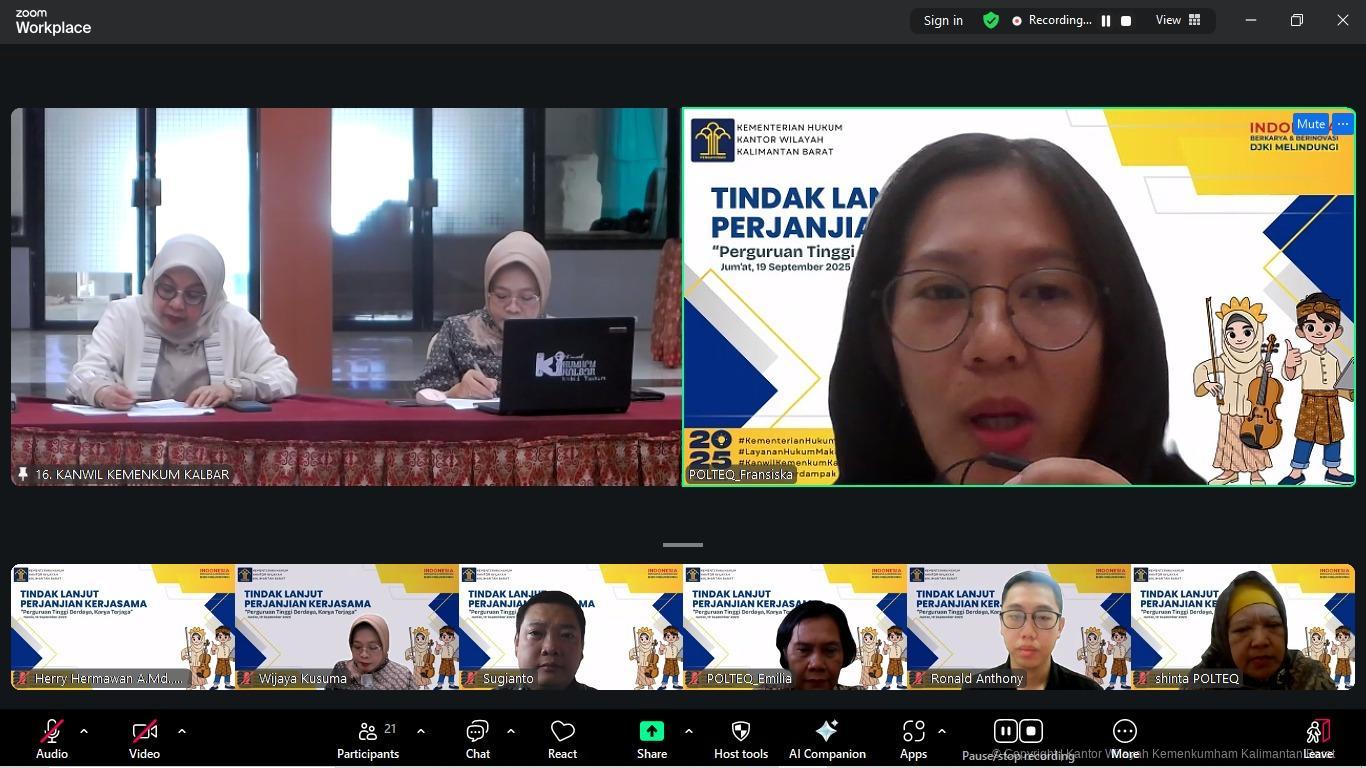Open the Chat panel

[x=477, y=740]
